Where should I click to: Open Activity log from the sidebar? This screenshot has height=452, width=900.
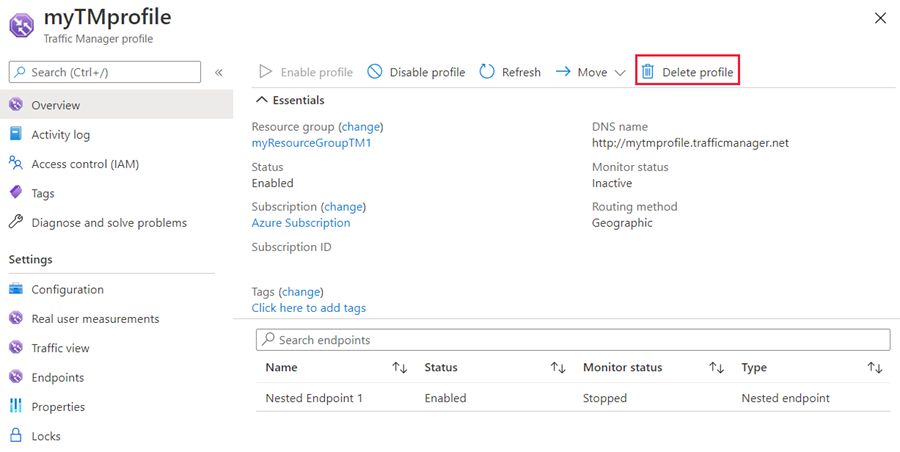60,135
